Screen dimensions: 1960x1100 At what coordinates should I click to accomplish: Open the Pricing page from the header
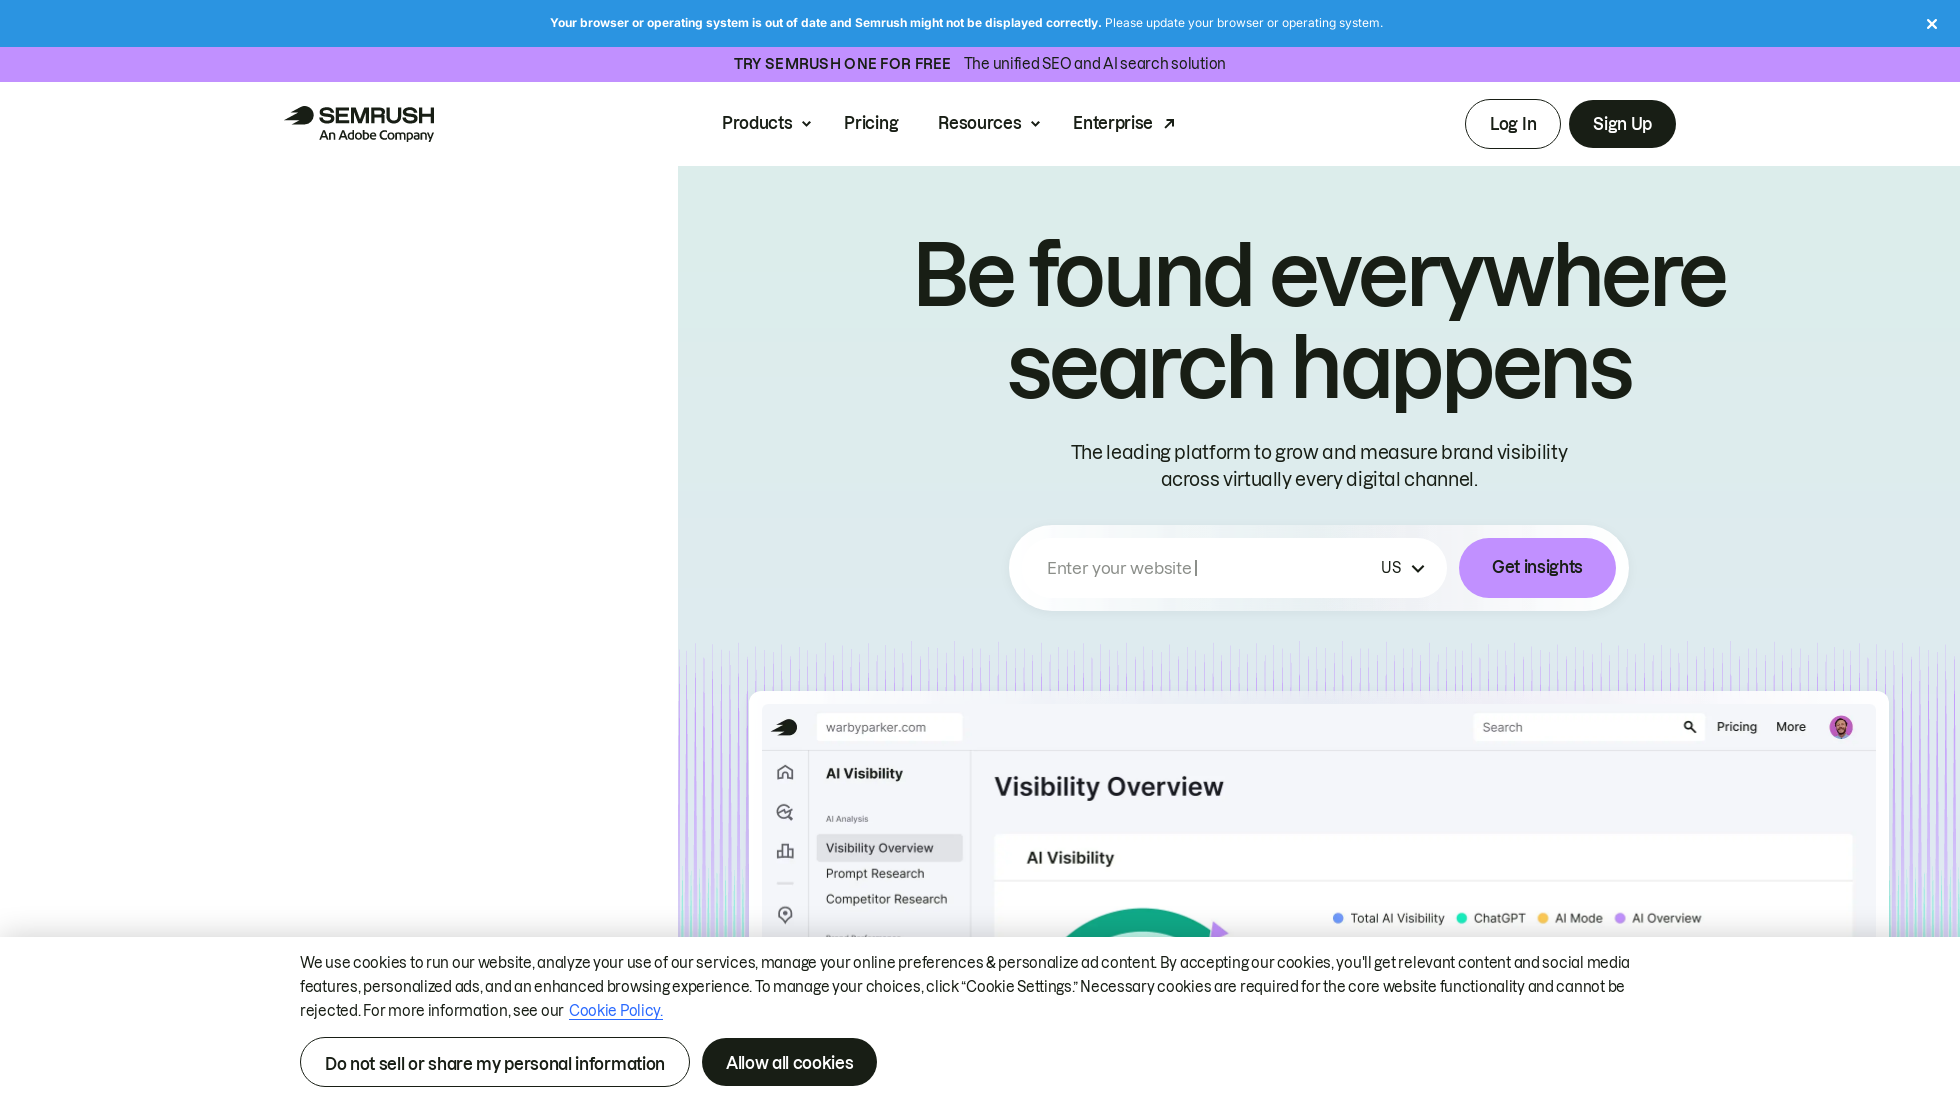click(x=871, y=123)
